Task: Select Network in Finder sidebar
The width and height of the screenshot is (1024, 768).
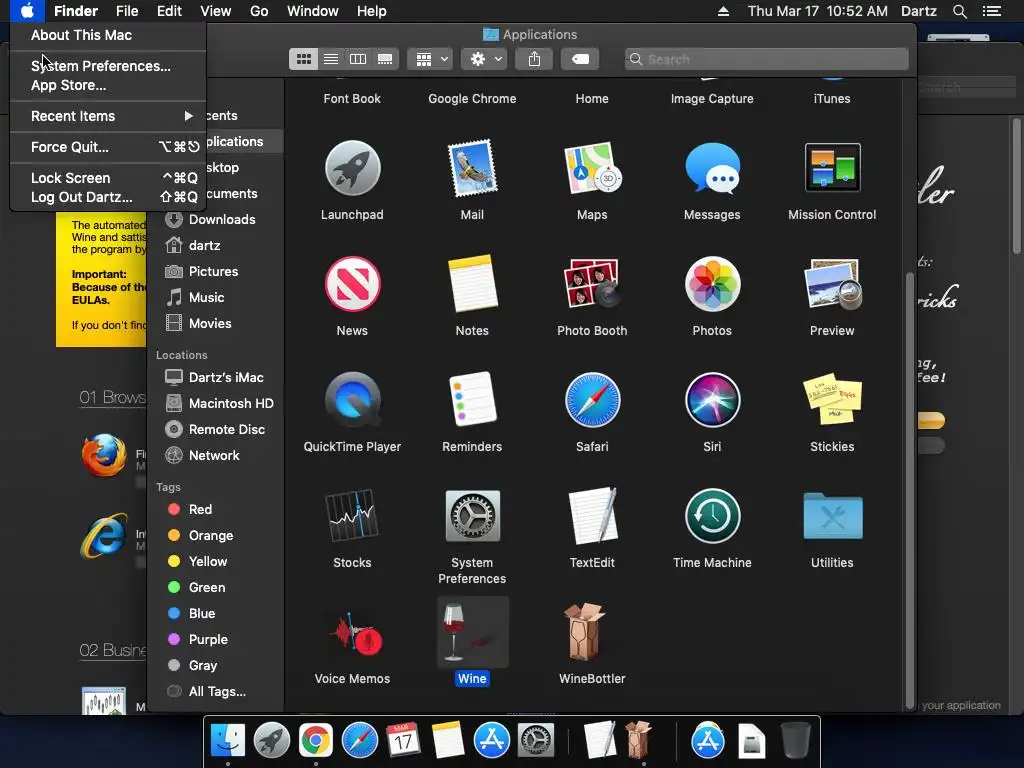Action: click(x=216, y=456)
